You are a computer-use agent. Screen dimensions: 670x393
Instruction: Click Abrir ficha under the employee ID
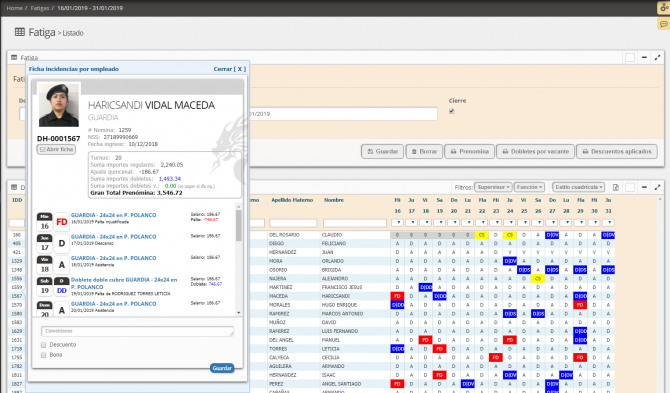[56, 150]
